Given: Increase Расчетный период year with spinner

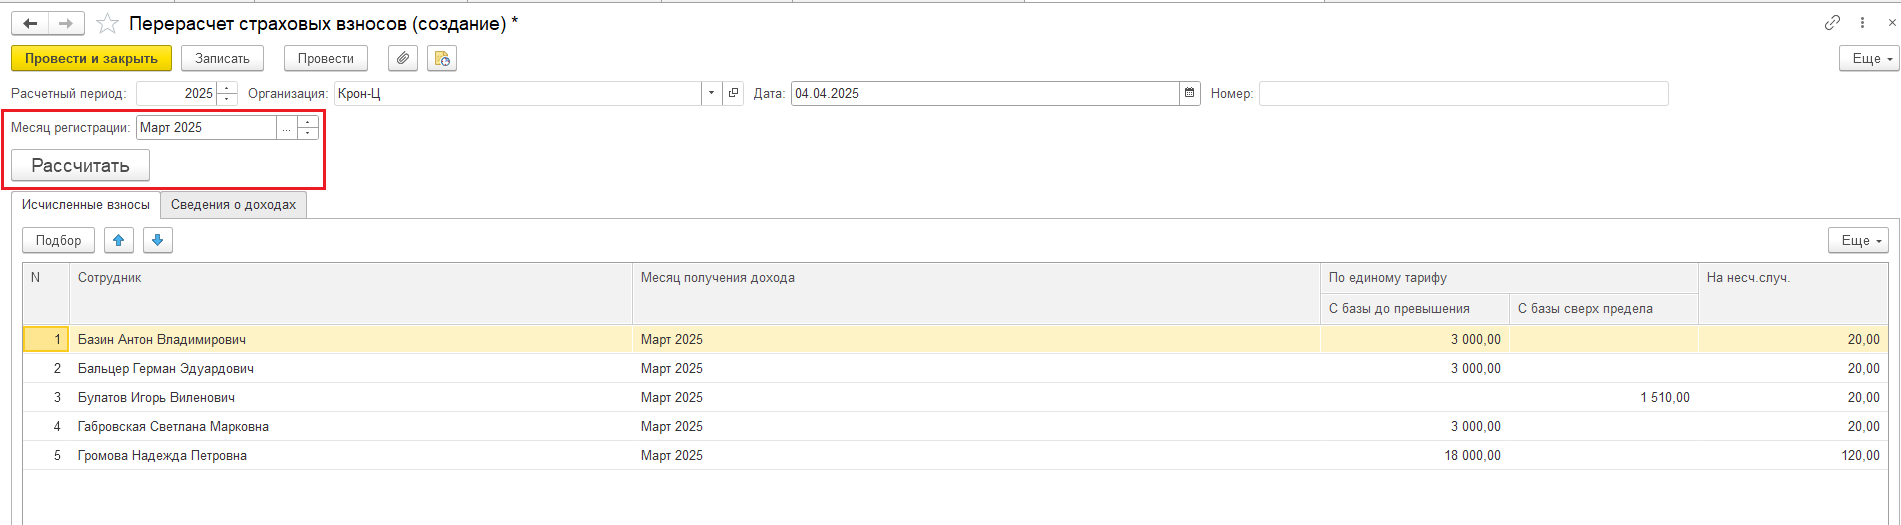Looking at the screenshot, I should 228,88.
